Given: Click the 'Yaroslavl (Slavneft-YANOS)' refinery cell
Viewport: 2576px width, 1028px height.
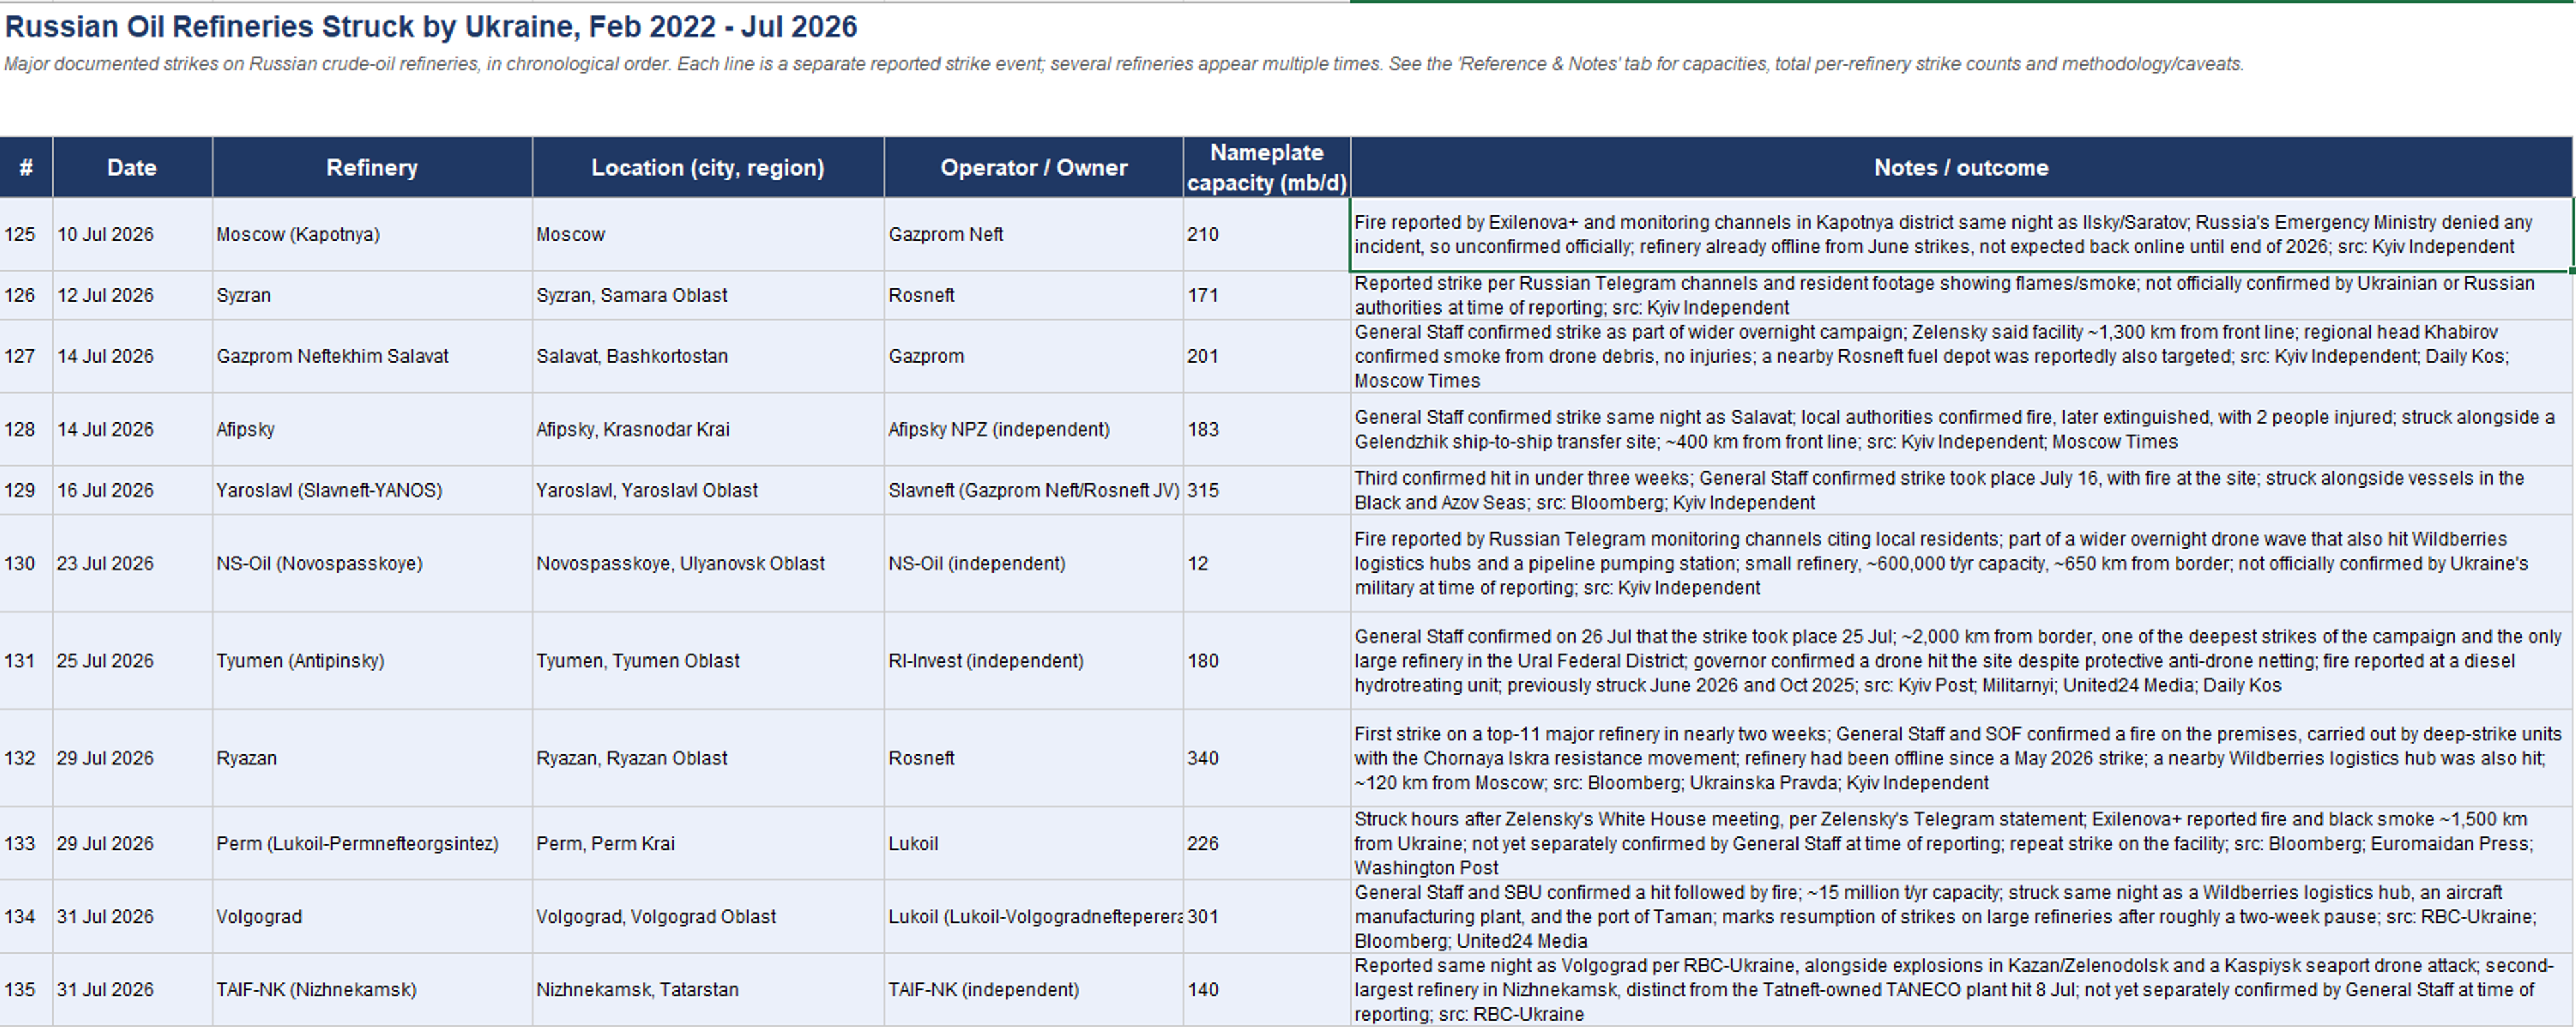Looking at the screenshot, I should point(372,490).
